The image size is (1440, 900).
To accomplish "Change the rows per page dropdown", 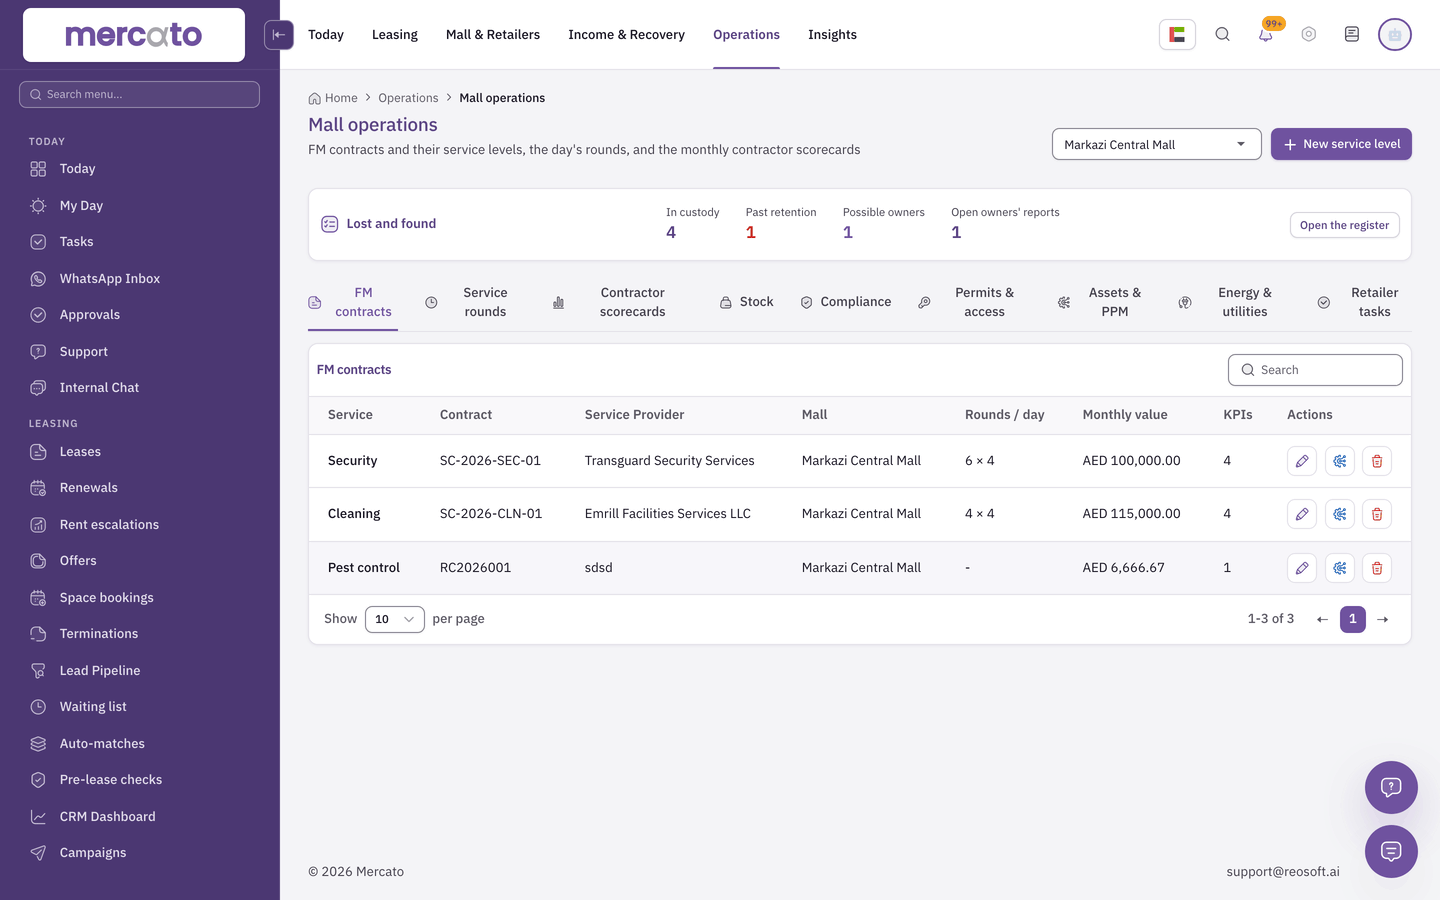I will [395, 619].
